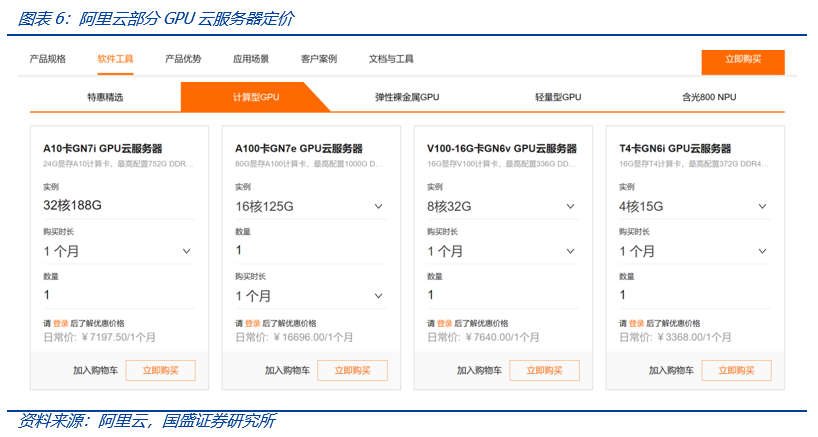Image resolution: width=818 pixels, height=437 pixels.
Task: Click A10卡GN7i GPU云服务器 title
Action: [x=103, y=149]
